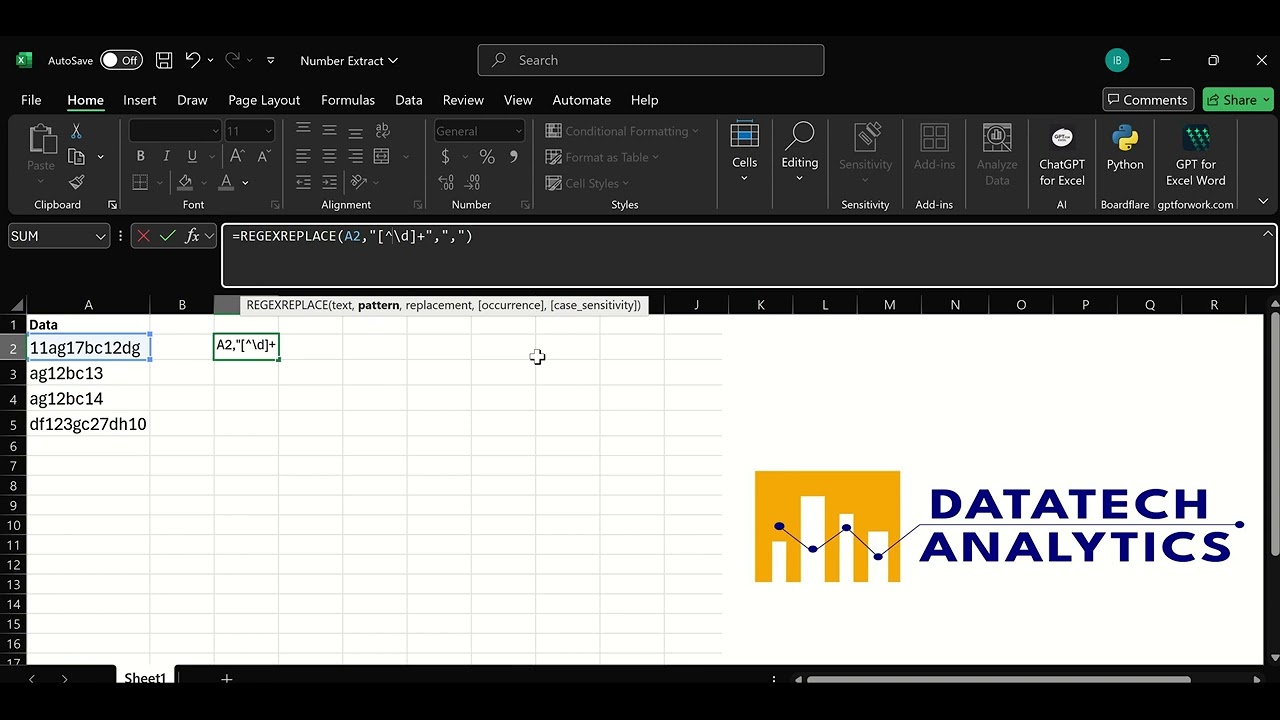Screen dimensions: 1280x720
Task: Select the Format Painter brush
Action: click(x=76, y=182)
